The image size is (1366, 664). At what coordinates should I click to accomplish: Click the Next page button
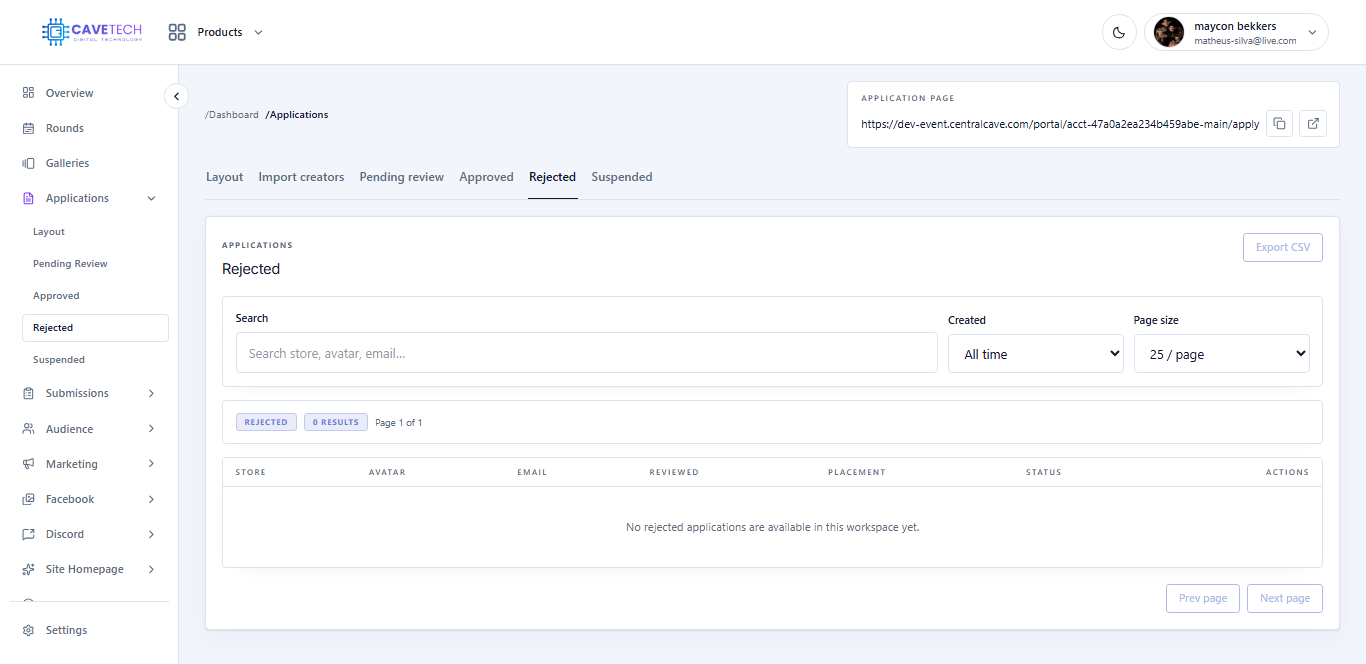(1285, 598)
